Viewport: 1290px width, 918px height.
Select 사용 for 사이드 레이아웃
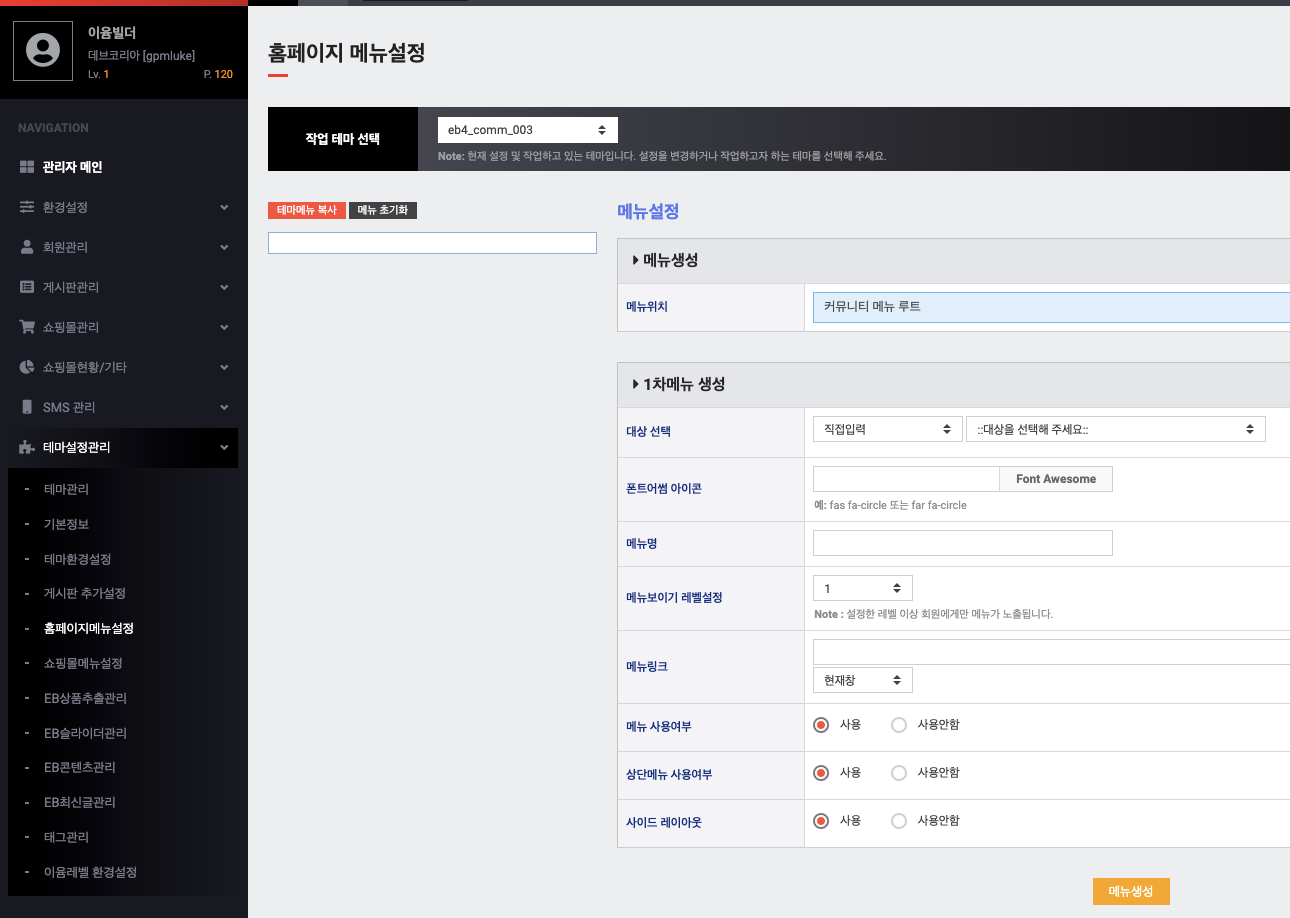[822, 821]
